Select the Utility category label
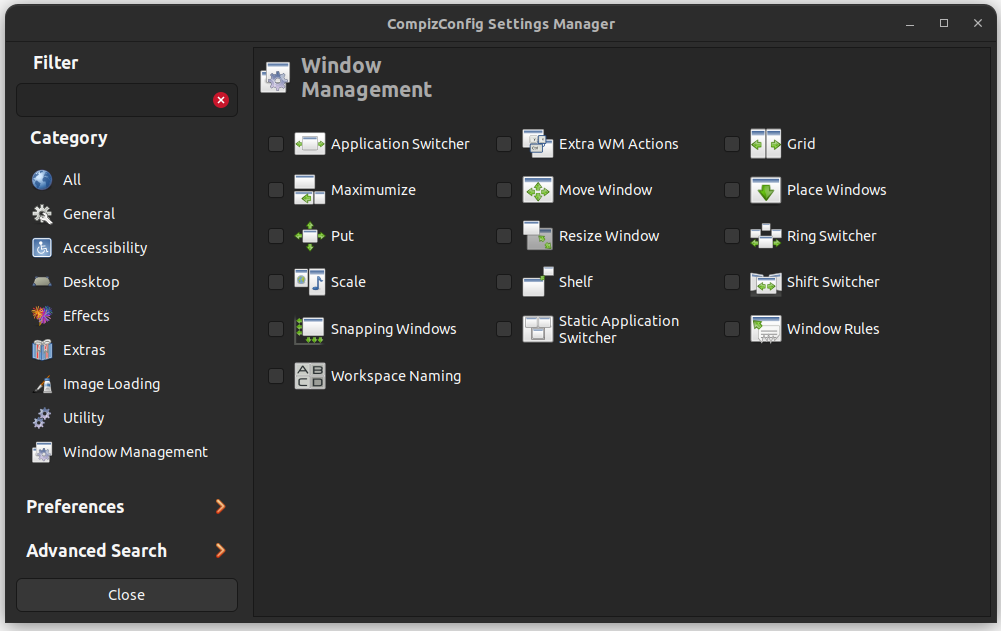1001x631 pixels. (83, 418)
